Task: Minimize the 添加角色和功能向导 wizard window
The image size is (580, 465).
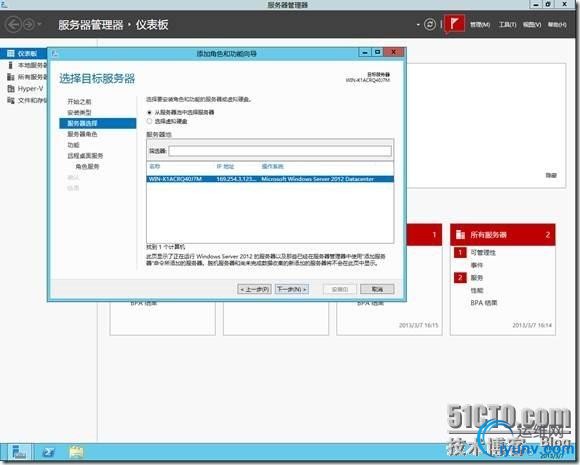Action: 365,53
